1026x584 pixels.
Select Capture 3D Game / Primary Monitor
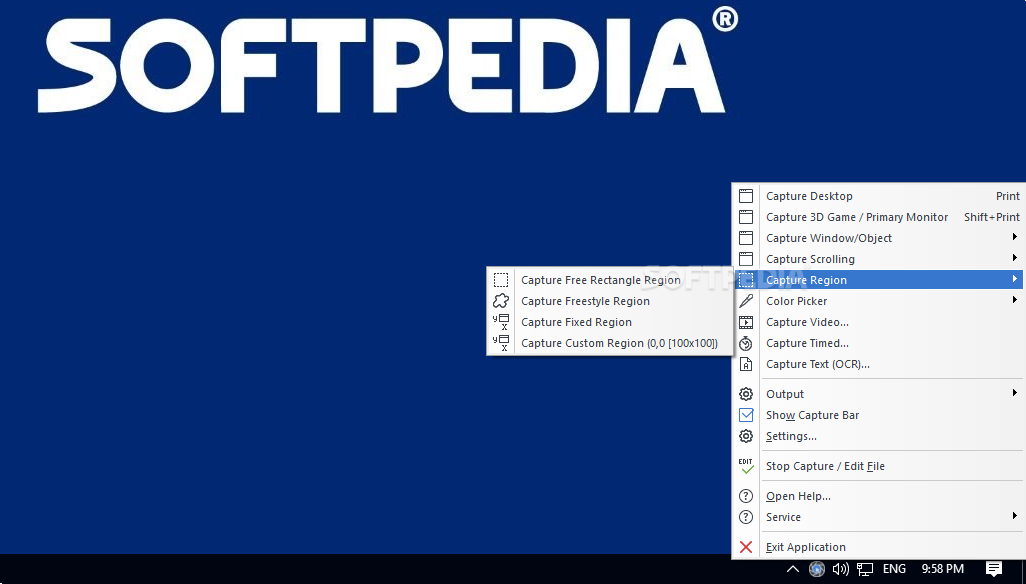[879, 217]
